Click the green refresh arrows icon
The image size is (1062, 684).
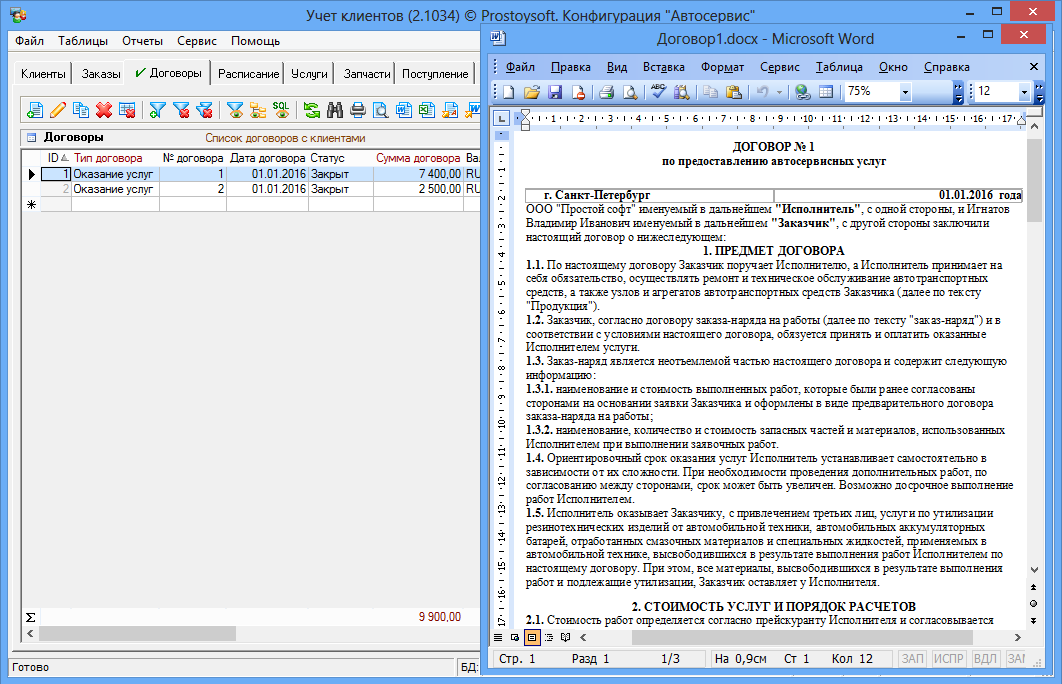pos(312,110)
